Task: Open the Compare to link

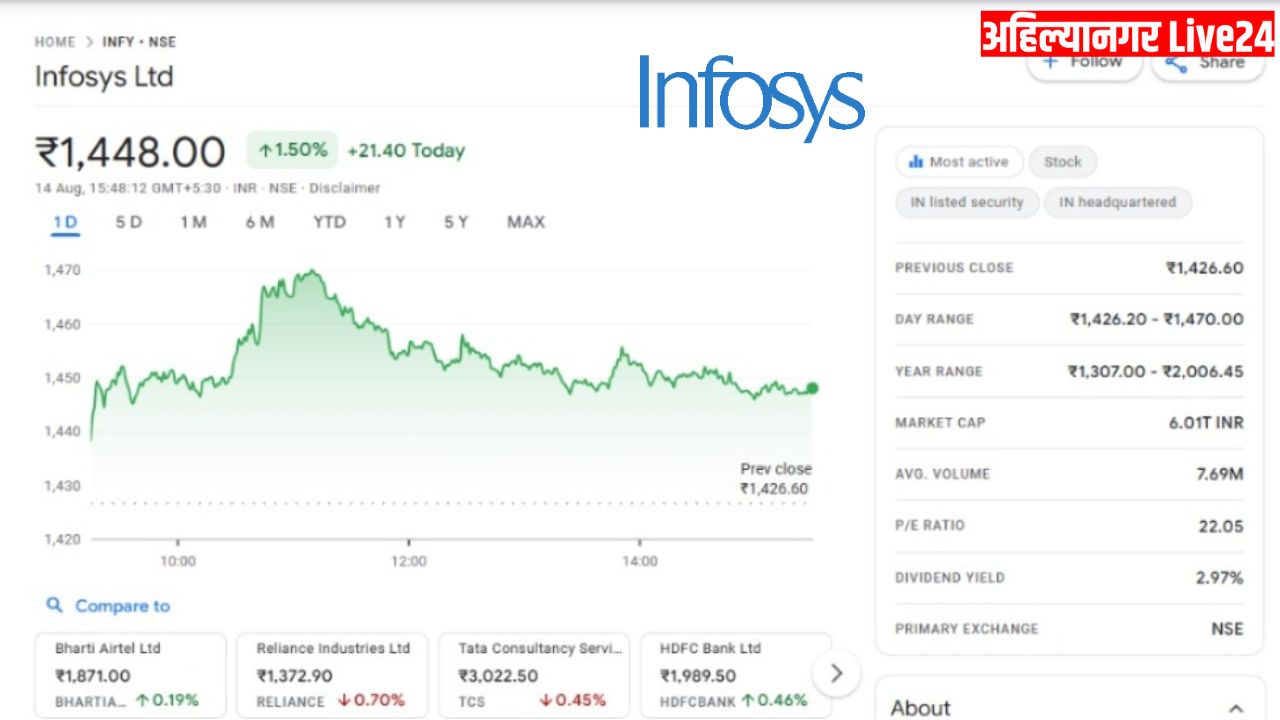Action: click(x=122, y=606)
